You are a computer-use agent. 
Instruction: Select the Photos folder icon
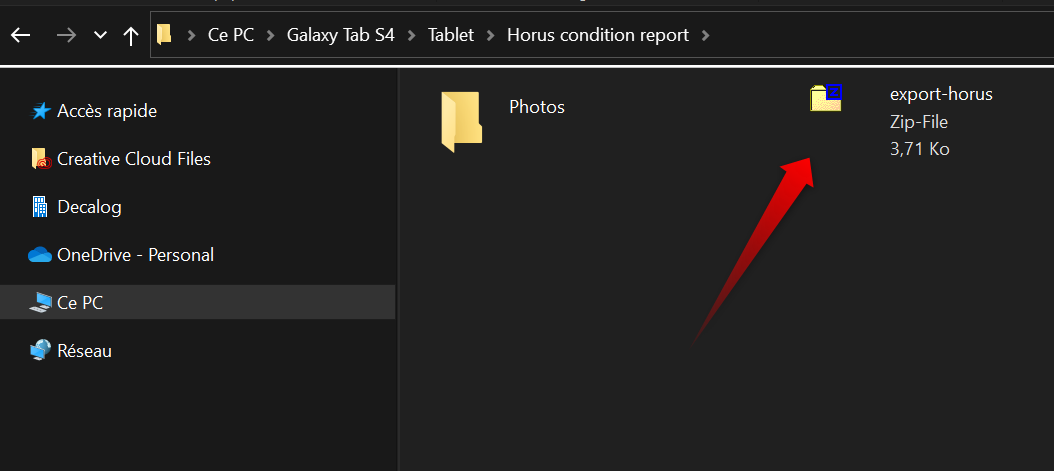pos(461,122)
